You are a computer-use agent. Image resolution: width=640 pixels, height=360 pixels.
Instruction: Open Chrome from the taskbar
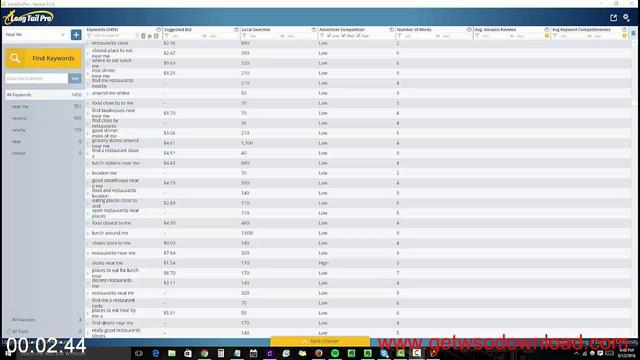204,353
